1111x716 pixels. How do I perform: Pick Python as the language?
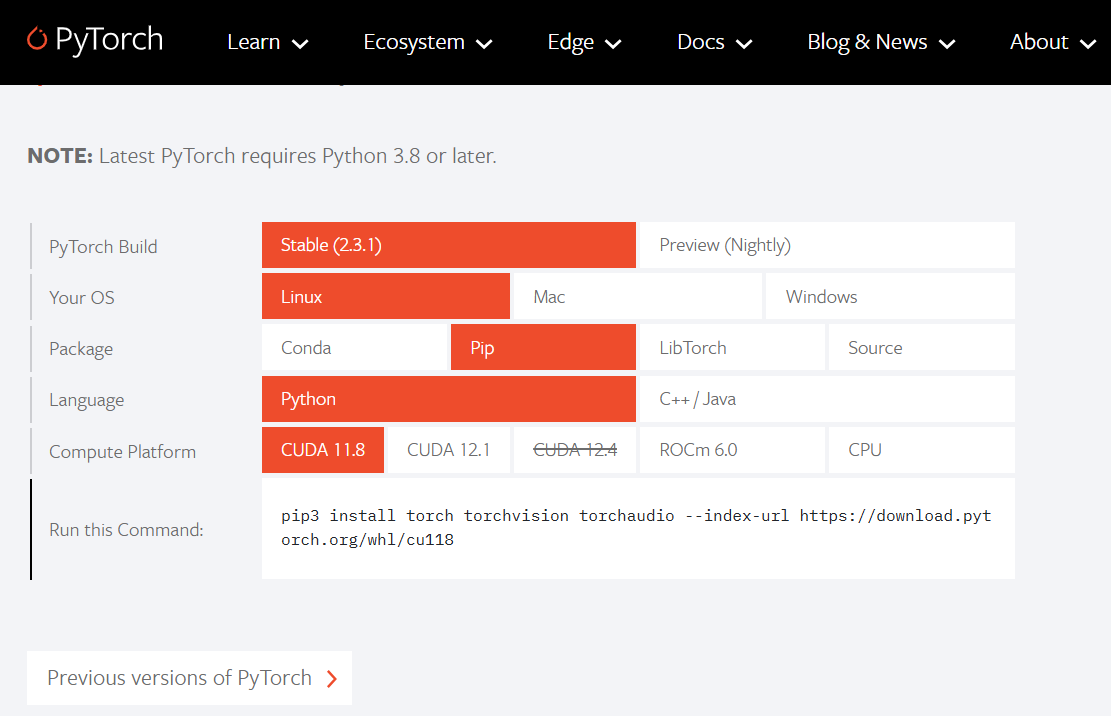[x=449, y=399]
